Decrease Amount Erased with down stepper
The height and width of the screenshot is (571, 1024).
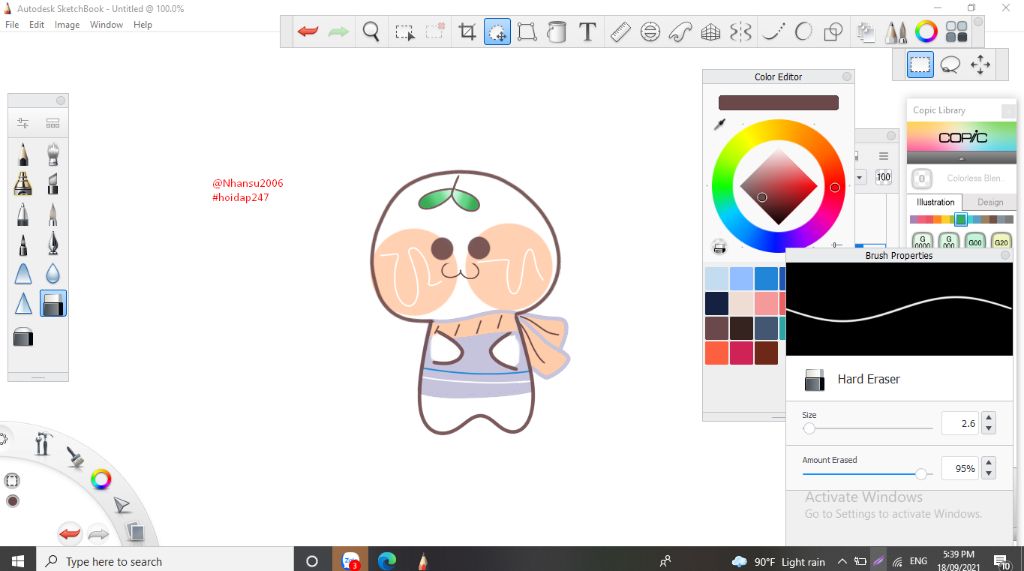tap(989, 473)
